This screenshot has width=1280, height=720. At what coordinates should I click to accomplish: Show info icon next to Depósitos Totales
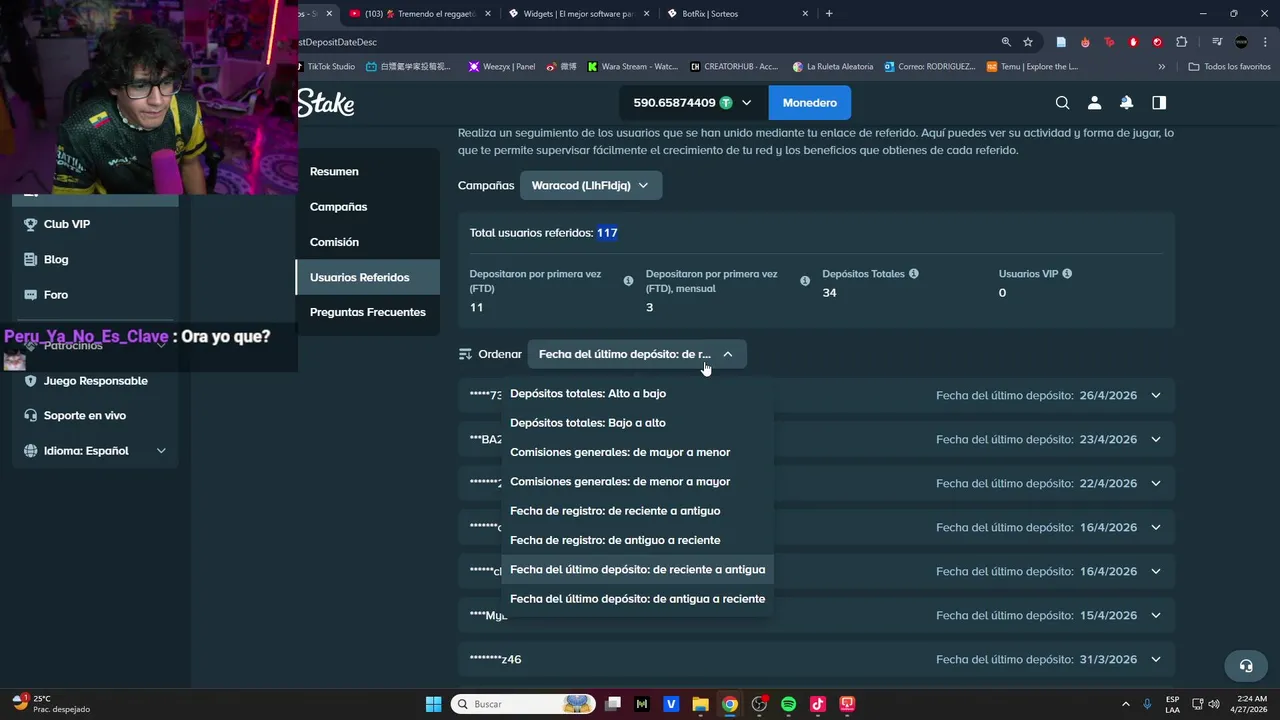pyautogui.click(x=914, y=274)
